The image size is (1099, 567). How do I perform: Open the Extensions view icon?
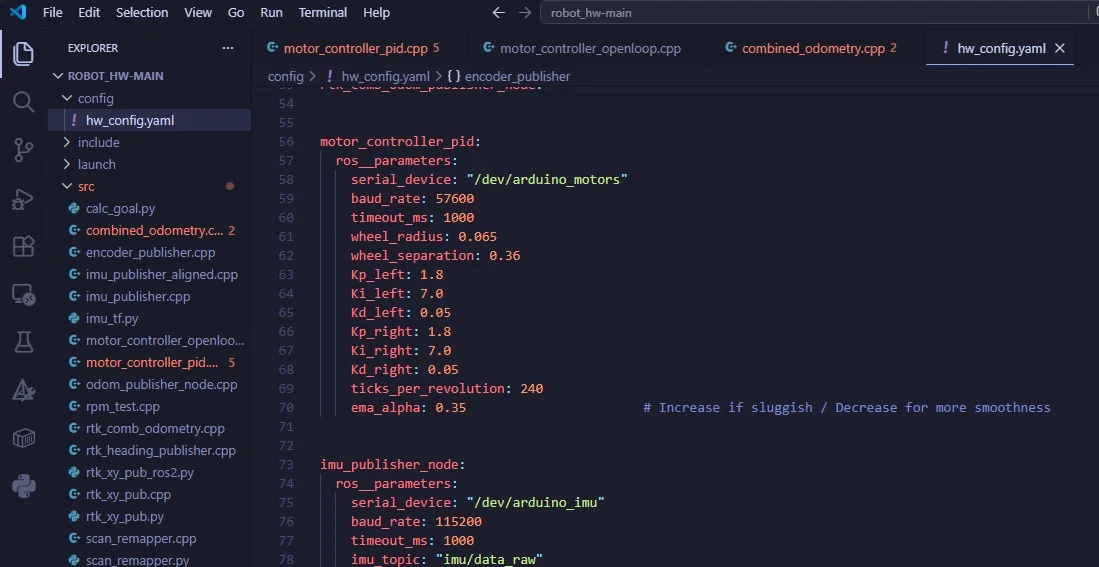tap(23, 247)
